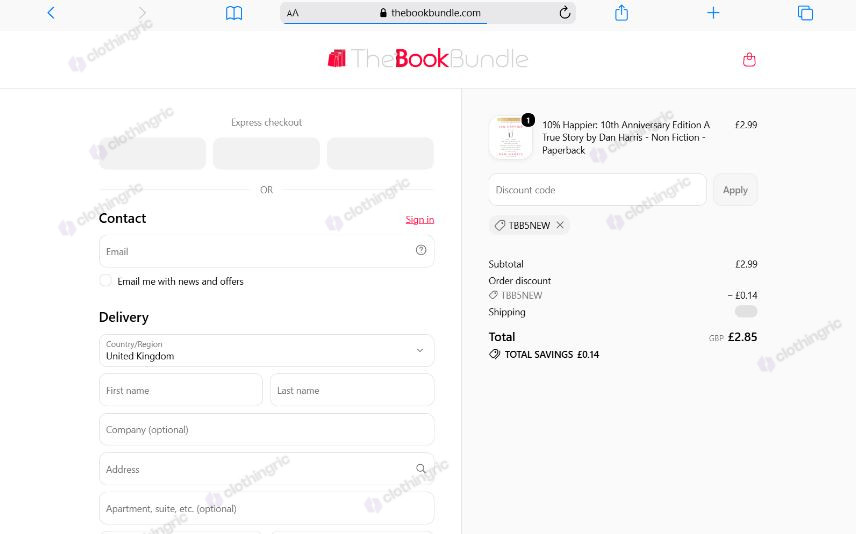This screenshot has width=856, height=534.
Task: Enable Email me with news and offers
Action: 105,281
